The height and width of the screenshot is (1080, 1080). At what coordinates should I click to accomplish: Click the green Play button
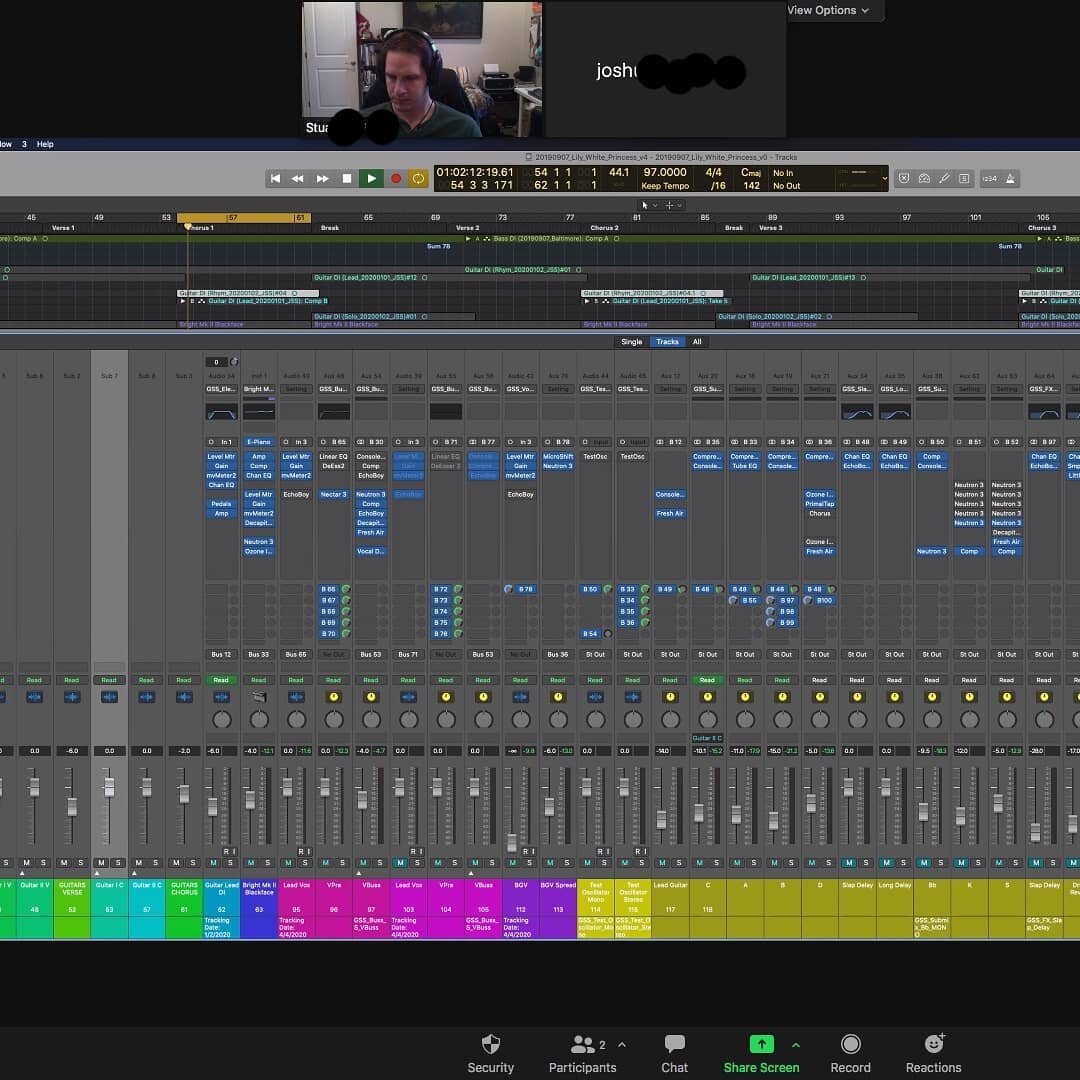tap(371, 178)
